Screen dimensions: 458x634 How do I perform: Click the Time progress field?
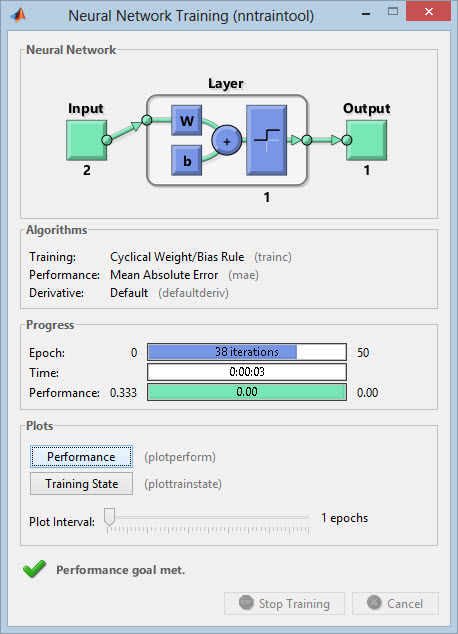click(x=247, y=372)
